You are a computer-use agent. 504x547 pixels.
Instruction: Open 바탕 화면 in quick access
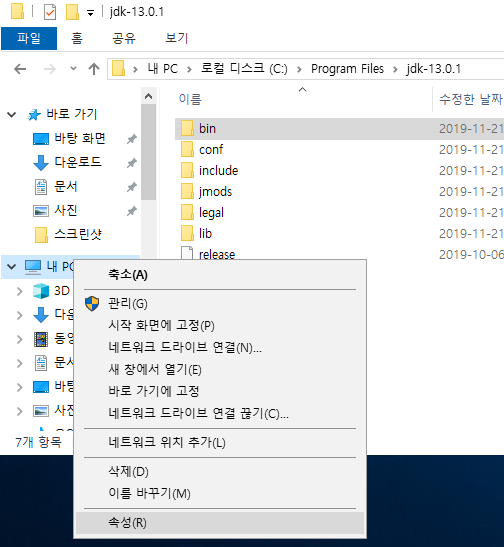coord(80,138)
